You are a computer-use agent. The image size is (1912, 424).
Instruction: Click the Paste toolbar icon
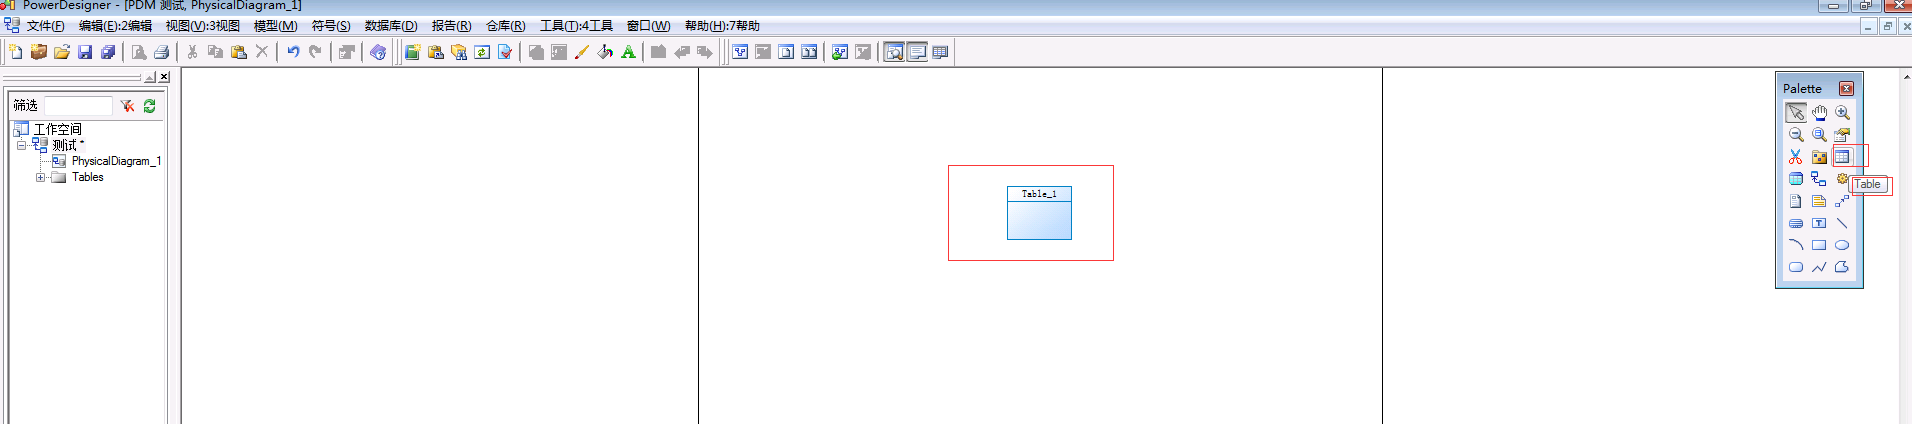coord(239,52)
